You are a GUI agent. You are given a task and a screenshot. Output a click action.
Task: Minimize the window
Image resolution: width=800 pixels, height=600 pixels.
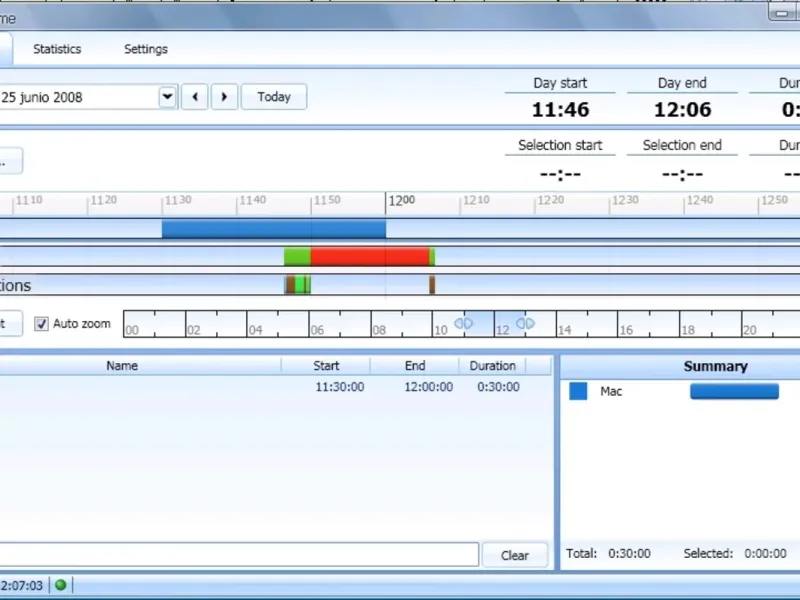pos(781,14)
